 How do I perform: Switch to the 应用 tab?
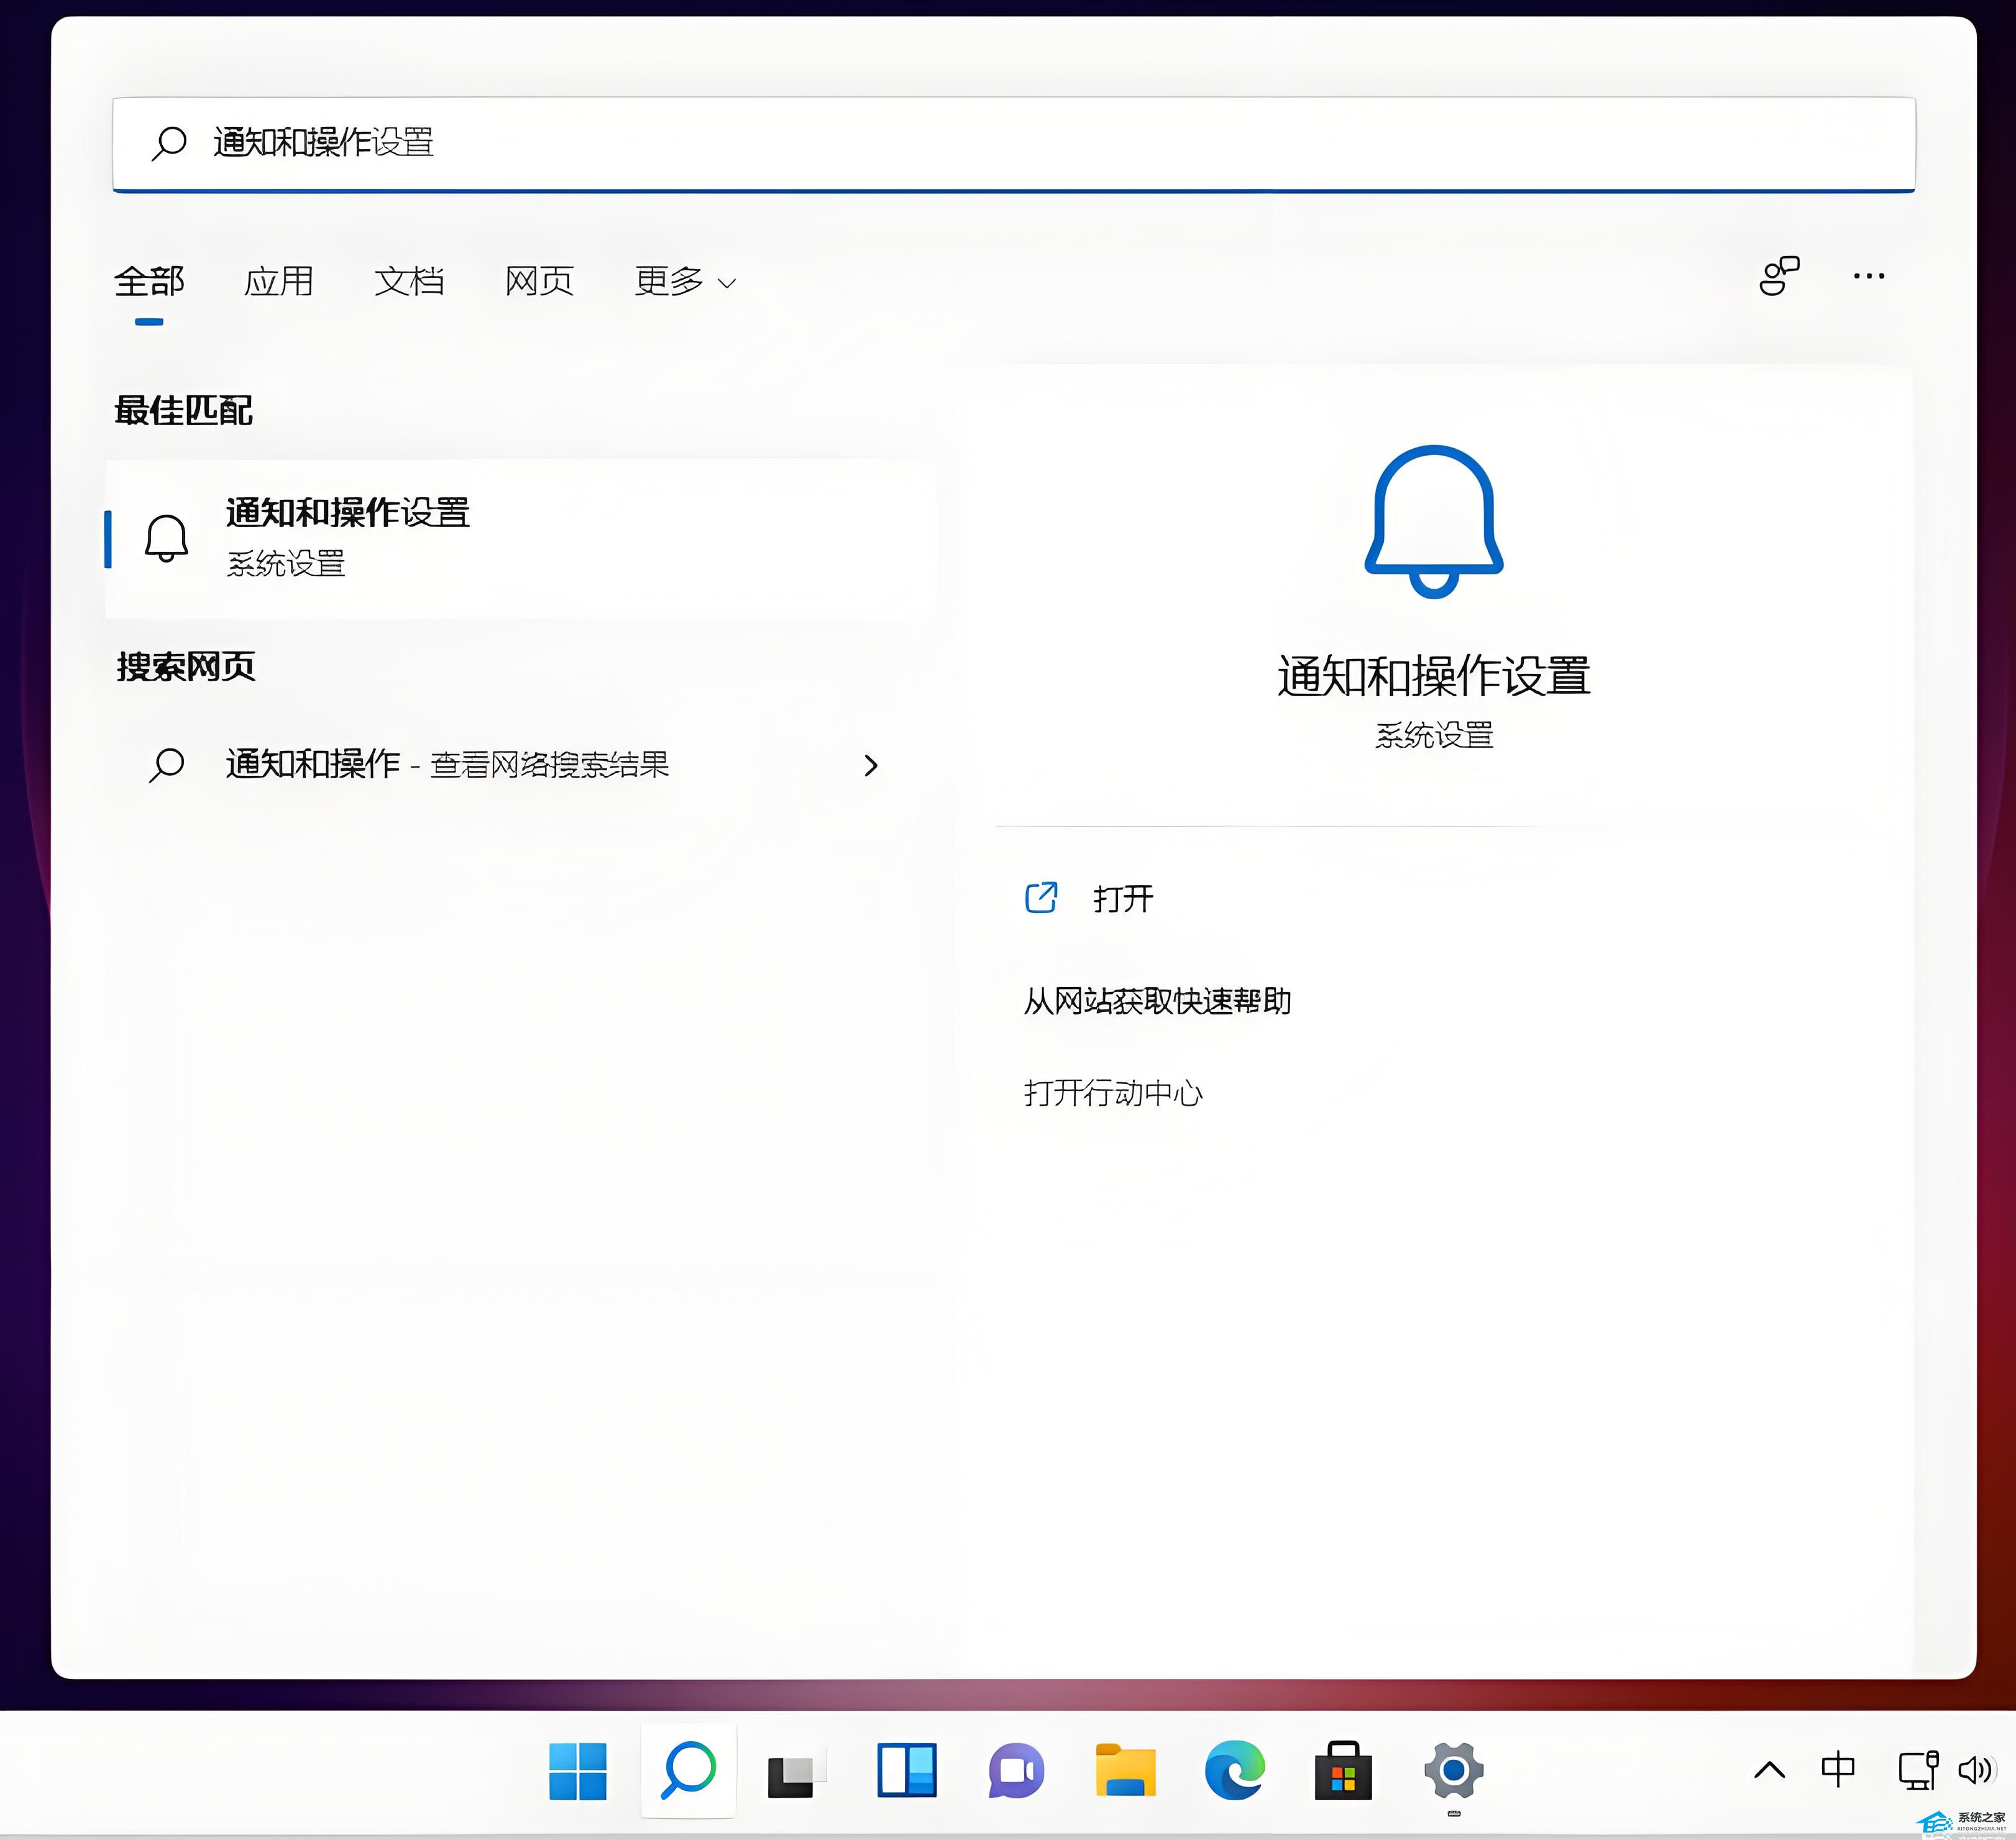pyautogui.click(x=278, y=282)
